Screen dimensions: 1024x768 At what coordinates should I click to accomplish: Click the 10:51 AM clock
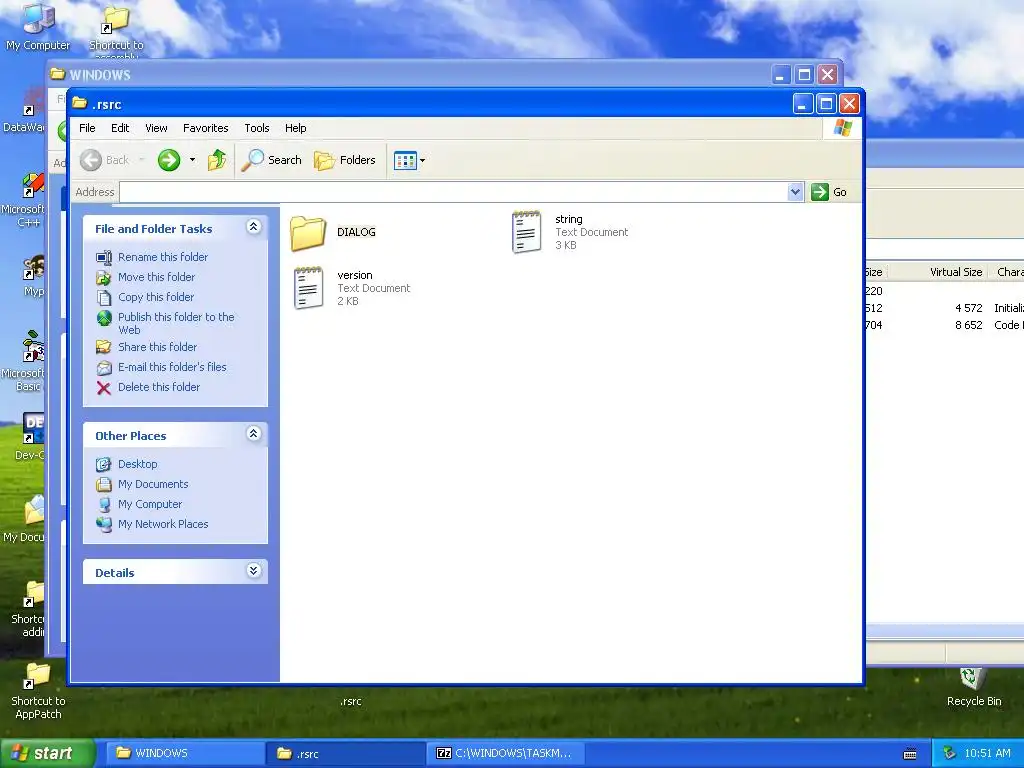pyautogui.click(x=987, y=754)
